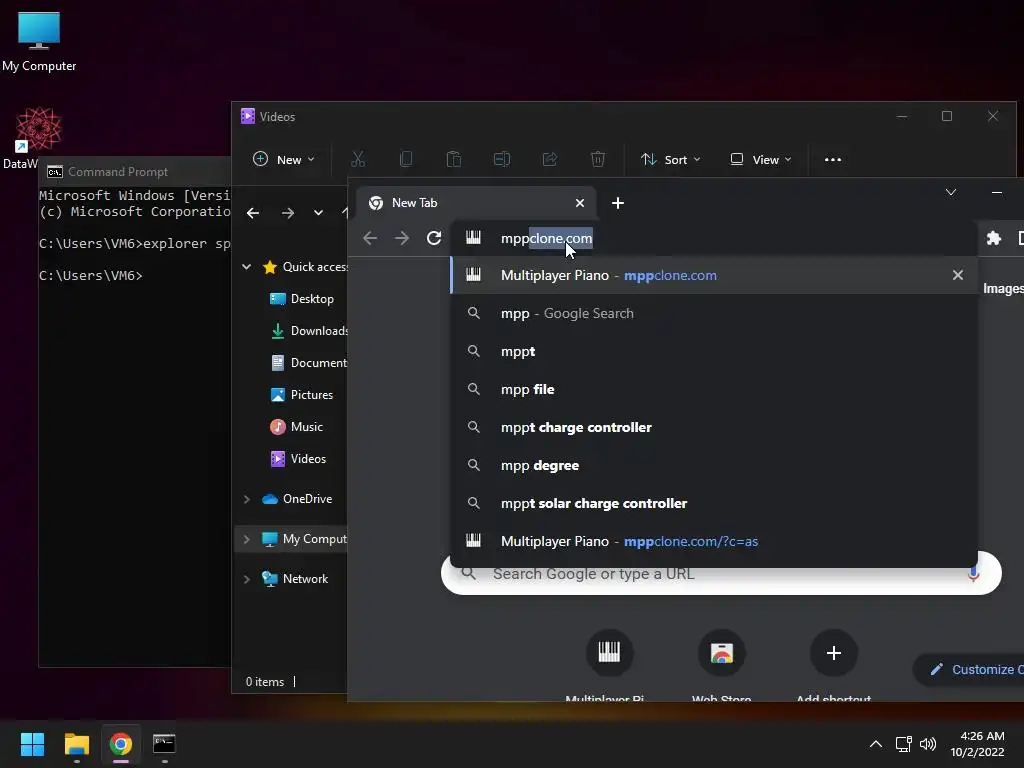
Task: Click Chrome's back arrow button
Action: (370, 238)
